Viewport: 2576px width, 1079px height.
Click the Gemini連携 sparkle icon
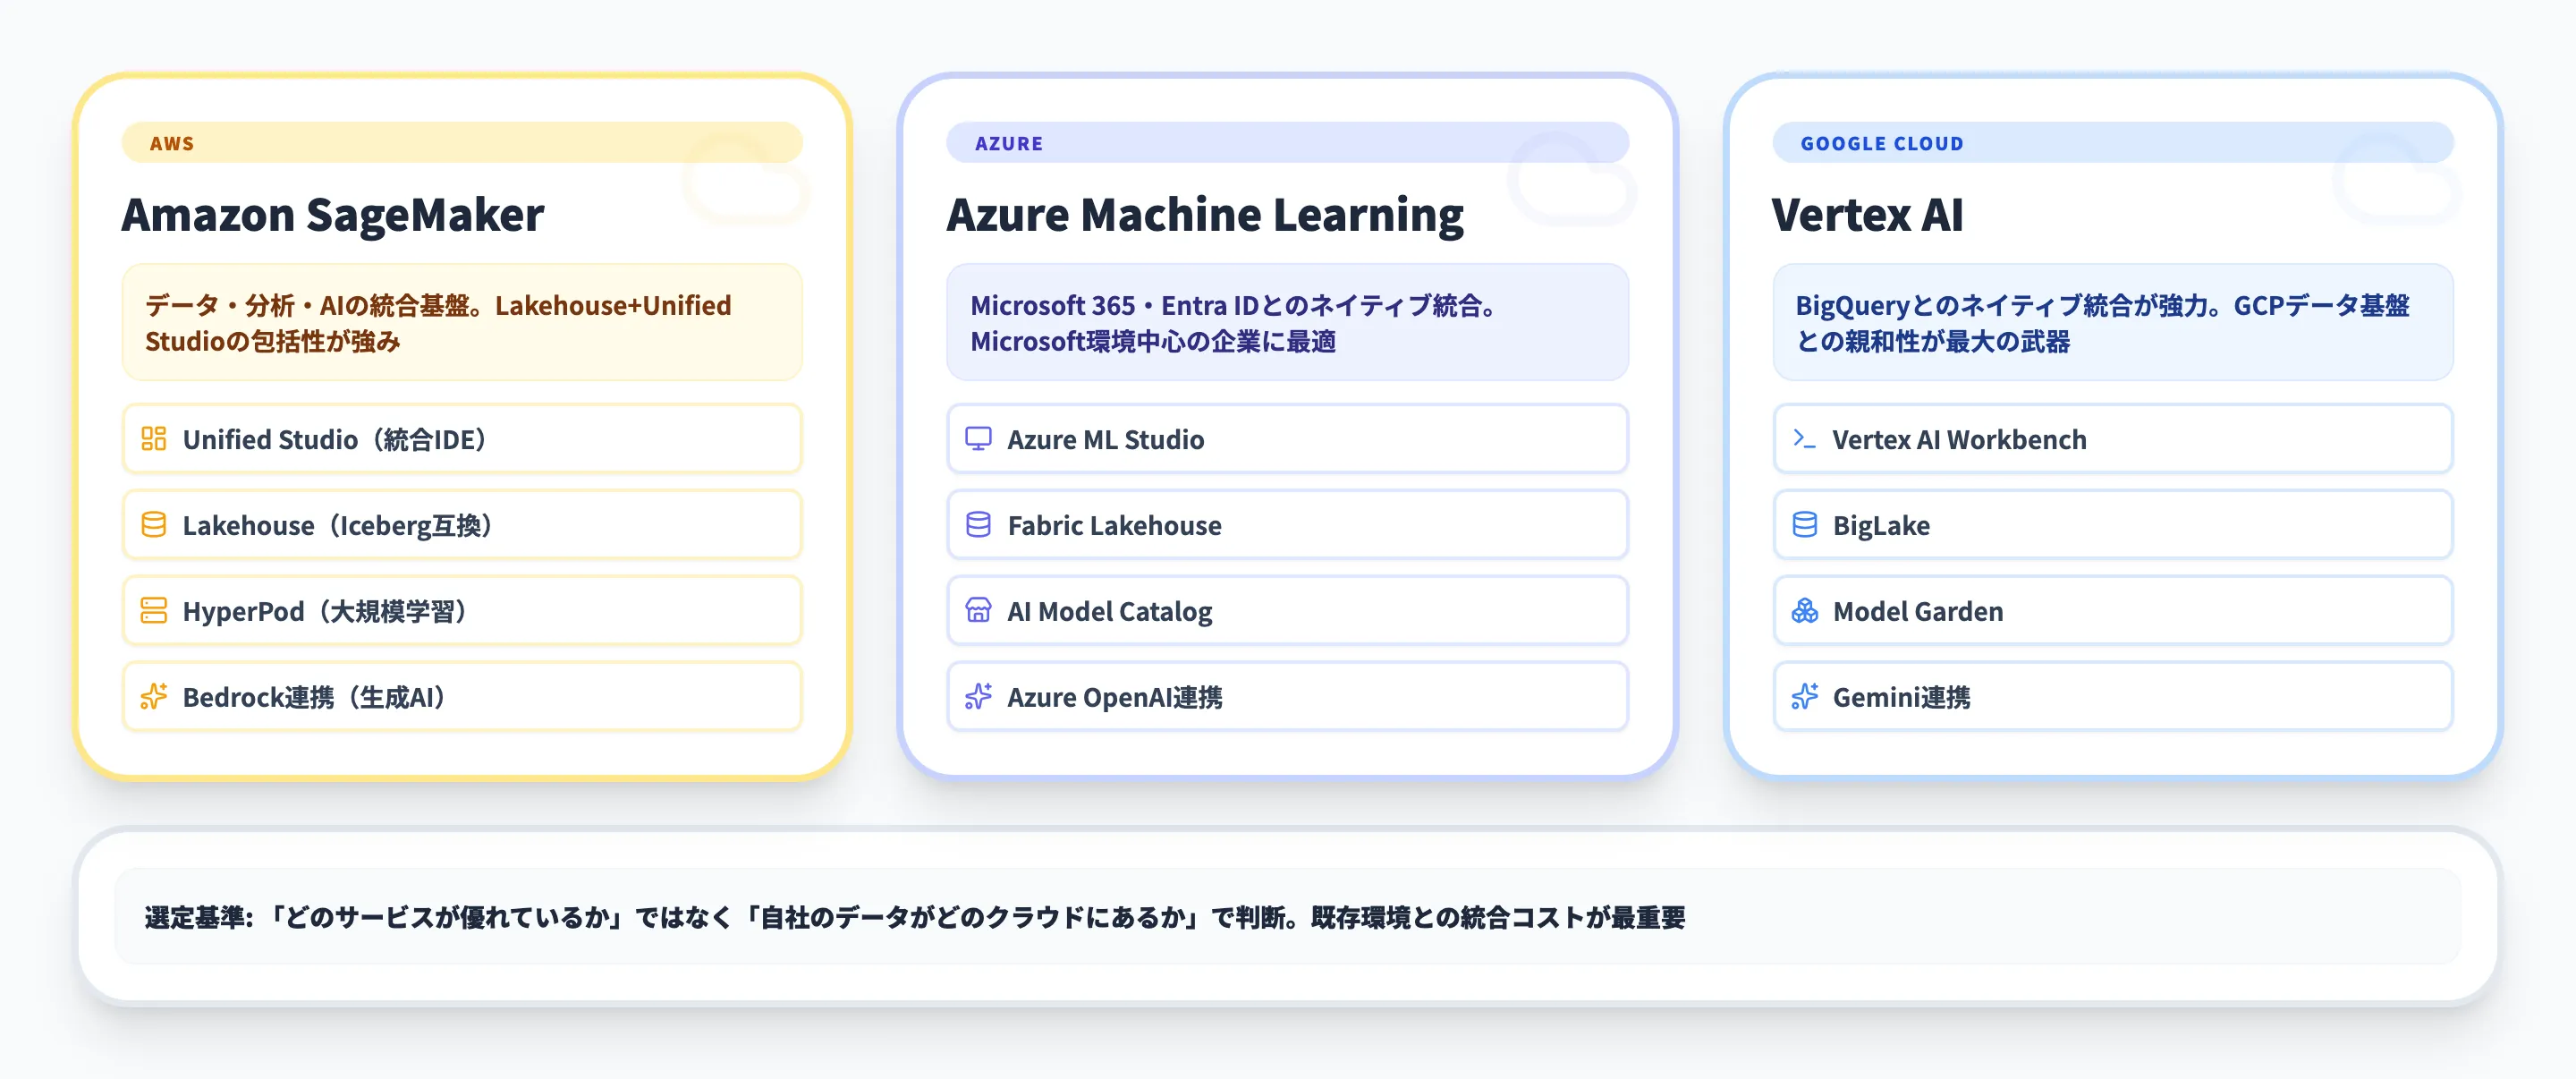coord(1804,697)
